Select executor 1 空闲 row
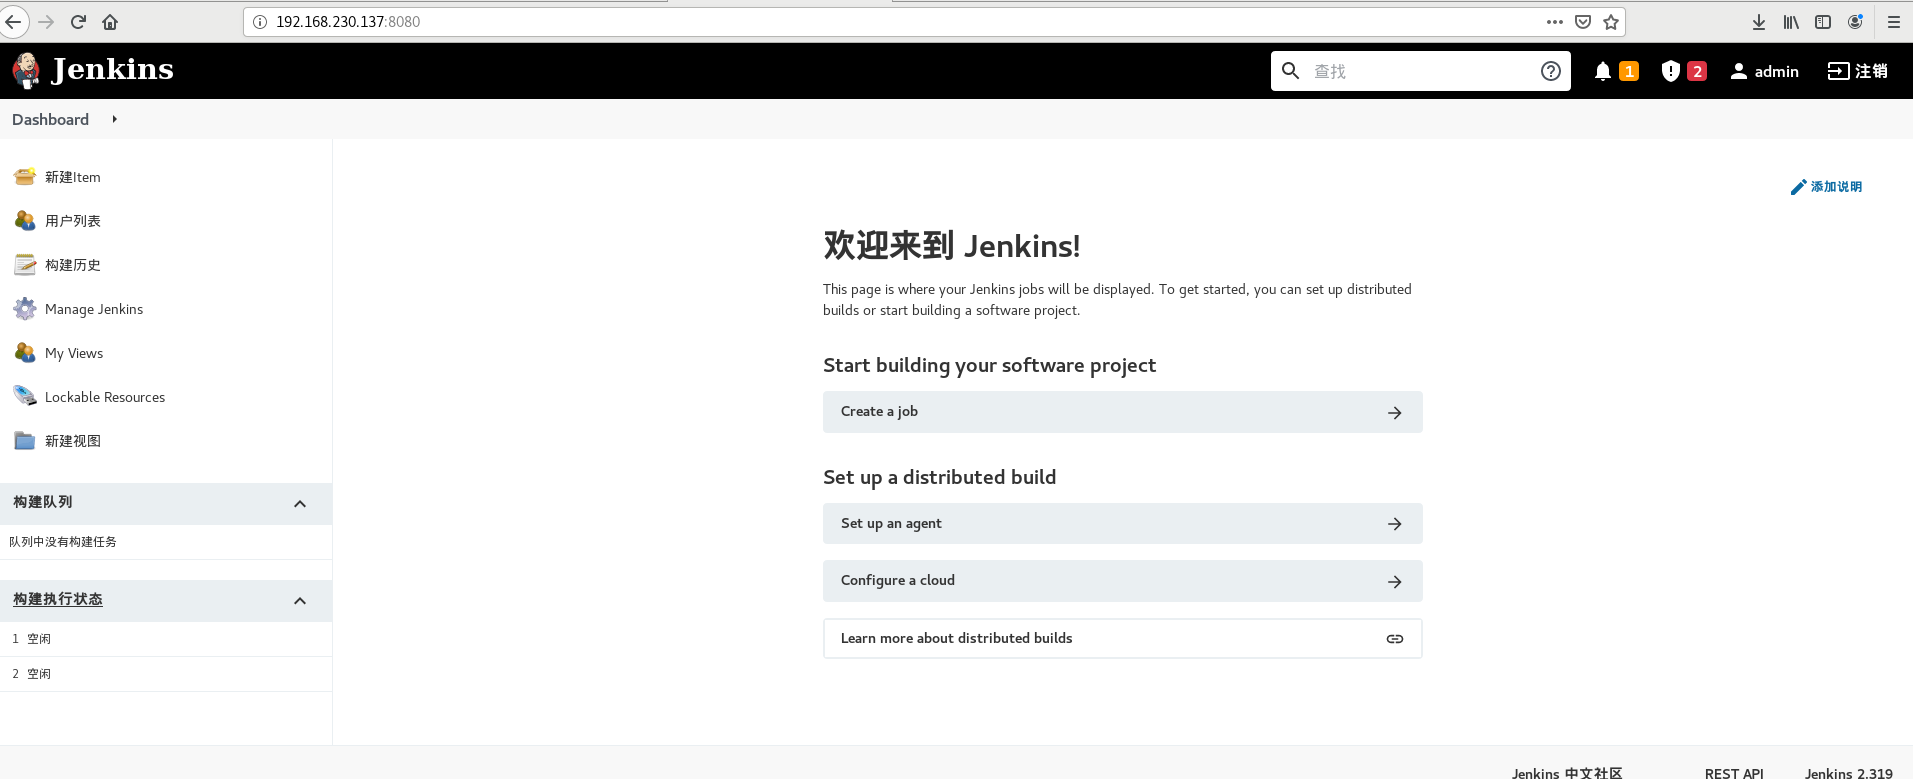 166,639
